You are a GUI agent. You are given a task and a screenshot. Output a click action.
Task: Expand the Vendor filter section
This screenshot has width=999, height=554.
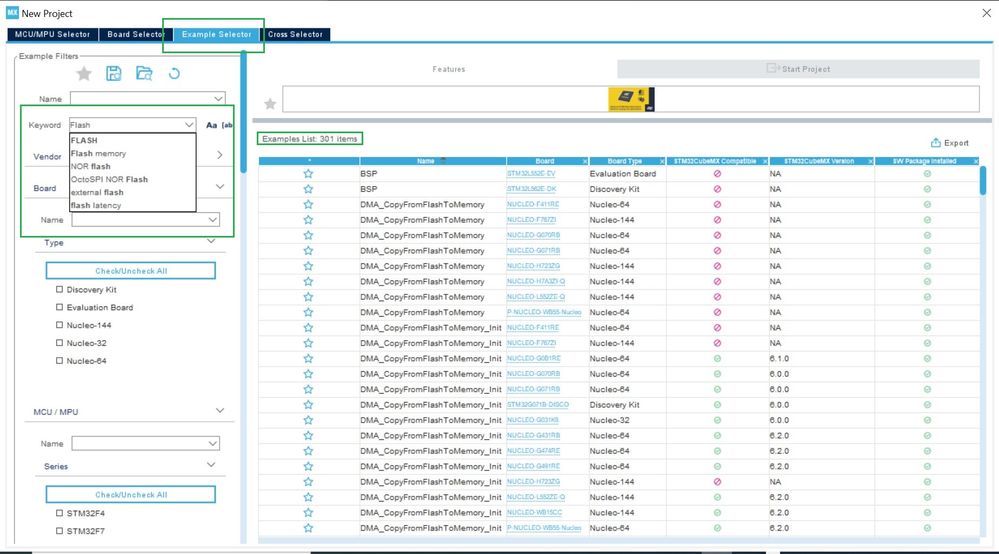220,155
